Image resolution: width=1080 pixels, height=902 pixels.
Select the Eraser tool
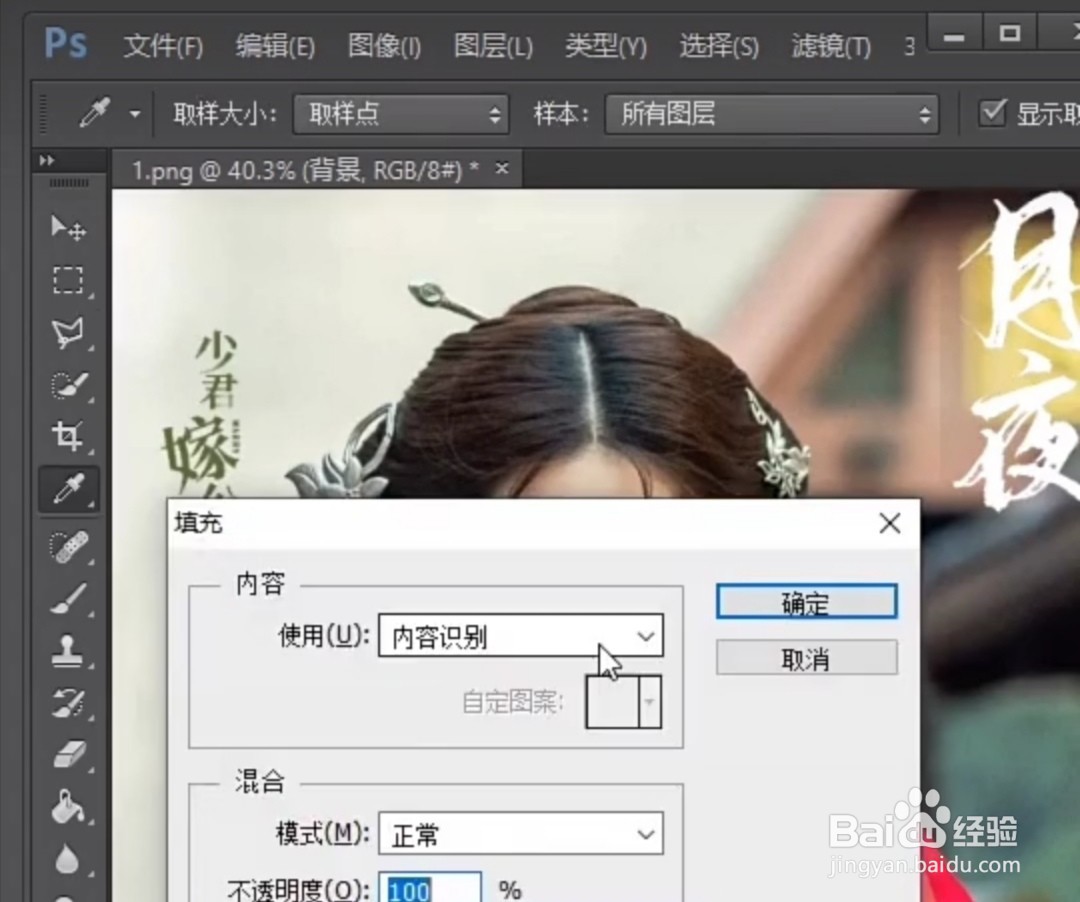pos(68,755)
